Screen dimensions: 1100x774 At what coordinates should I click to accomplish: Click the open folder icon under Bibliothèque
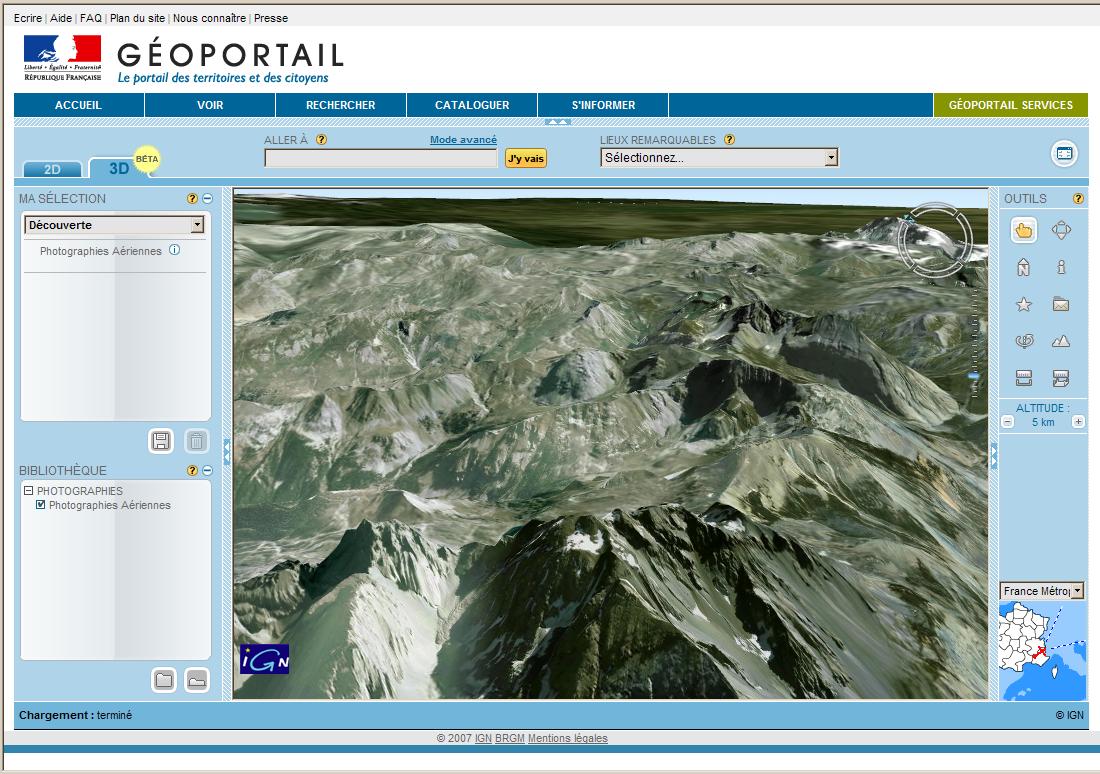pyautogui.click(x=196, y=680)
